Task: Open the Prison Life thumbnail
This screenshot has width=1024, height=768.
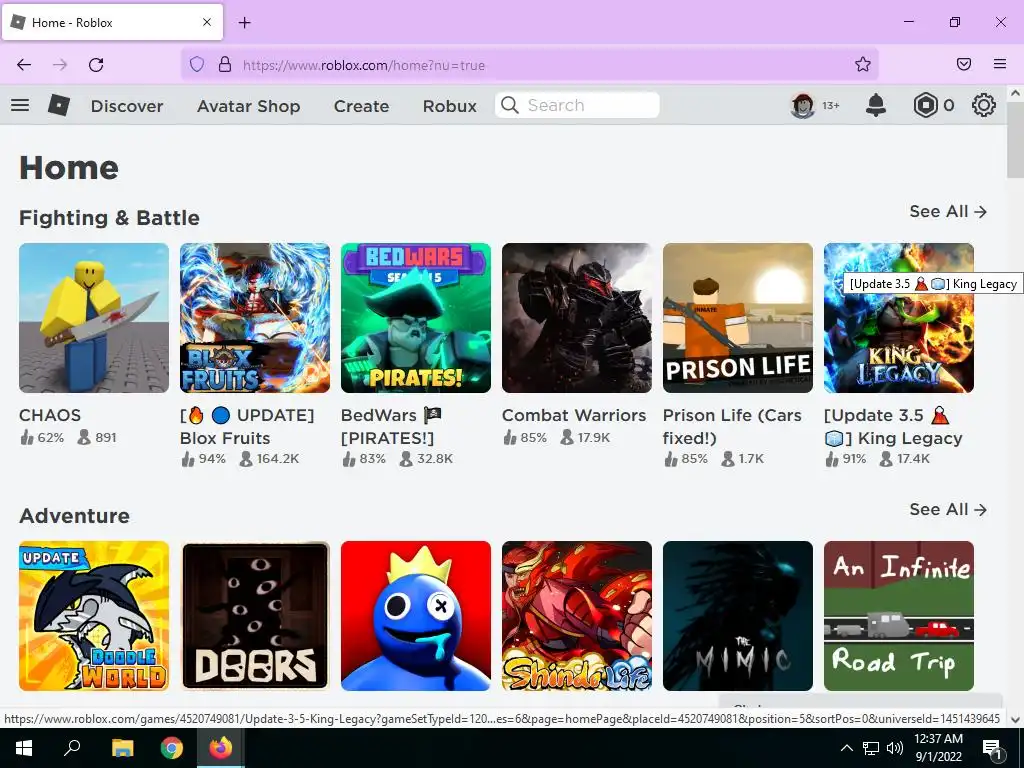Action: point(738,318)
